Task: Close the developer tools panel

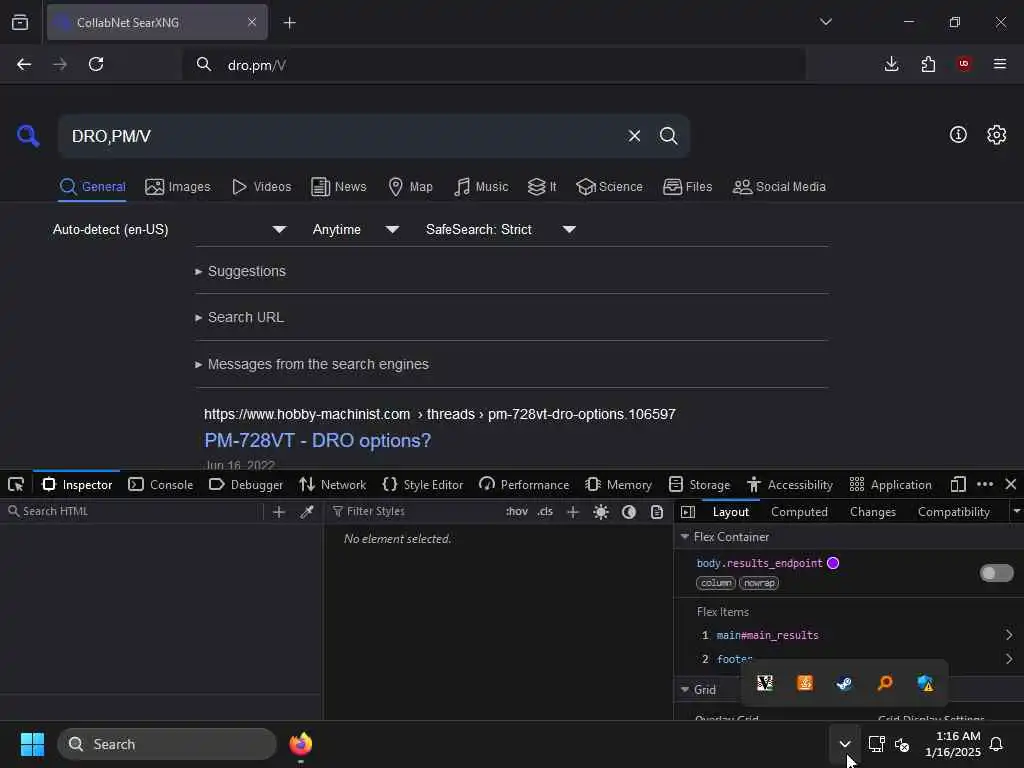Action: pos(1011,484)
